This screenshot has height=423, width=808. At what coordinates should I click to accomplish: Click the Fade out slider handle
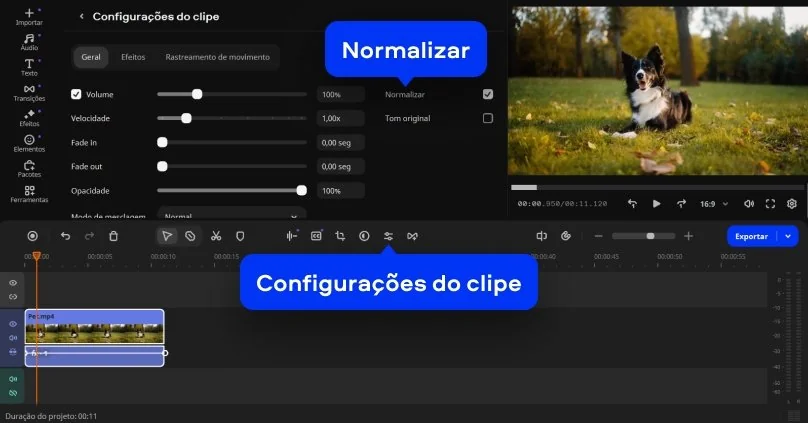(x=162, y=166)
